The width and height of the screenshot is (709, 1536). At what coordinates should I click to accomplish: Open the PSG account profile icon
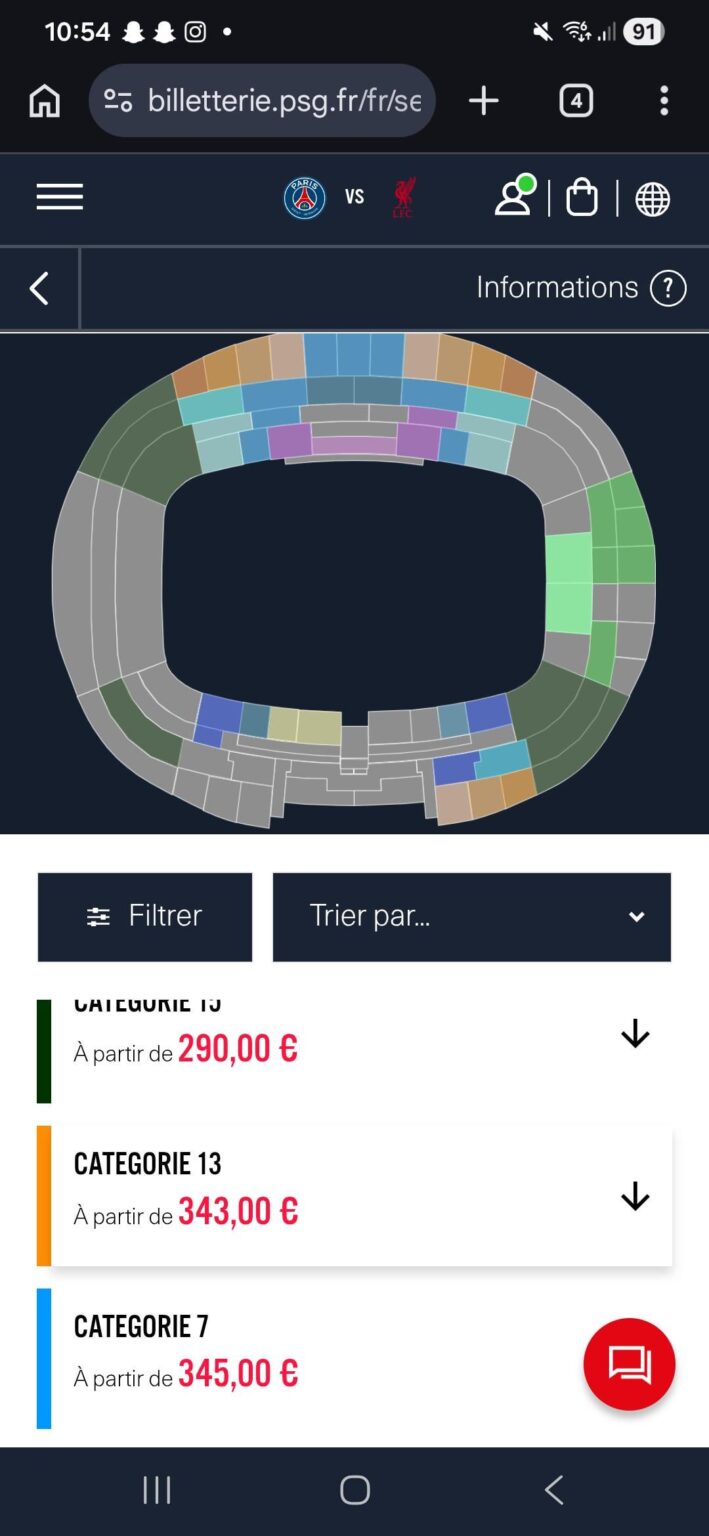click(515, 198)
